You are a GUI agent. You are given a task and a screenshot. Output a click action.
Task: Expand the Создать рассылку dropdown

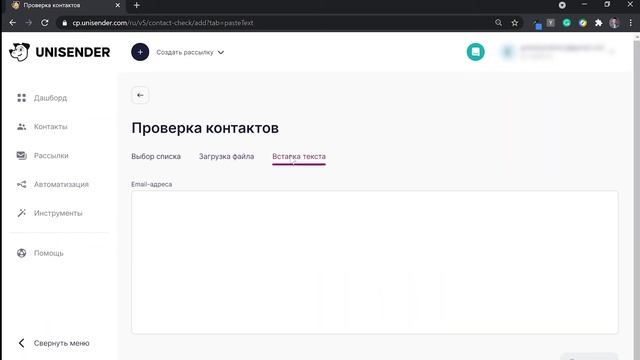pyautogui.click(x=190, y=52)
